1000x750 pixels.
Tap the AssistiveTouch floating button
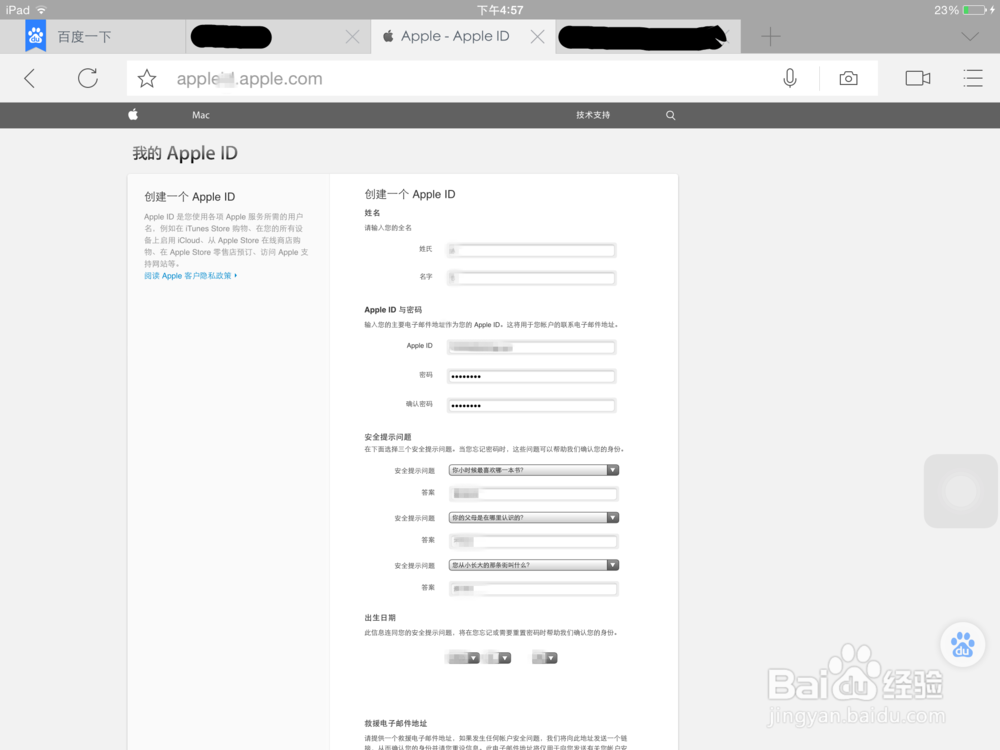pyautogui.click(x=960, y=491)
